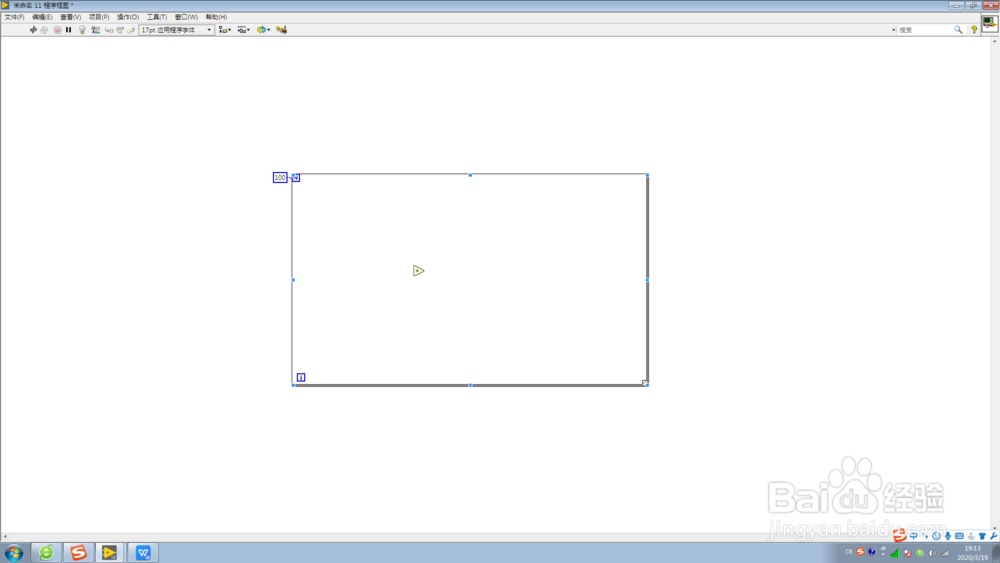This screenshot has height=563, width=1000.
Task: Open the Sogou toolbox wrench icon
Action: pos(994,536)
